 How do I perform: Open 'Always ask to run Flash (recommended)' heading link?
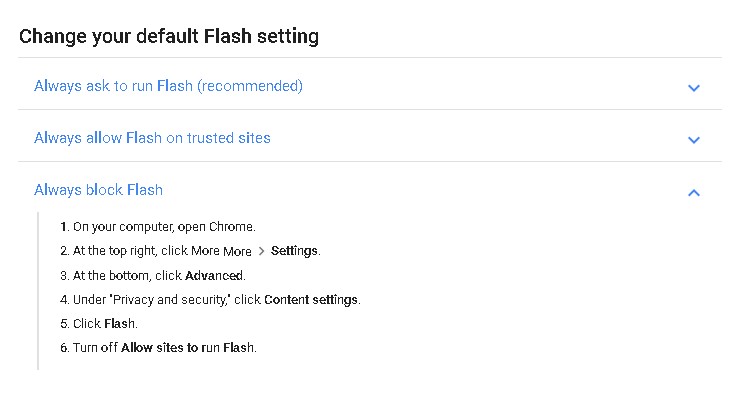[168, 86]
